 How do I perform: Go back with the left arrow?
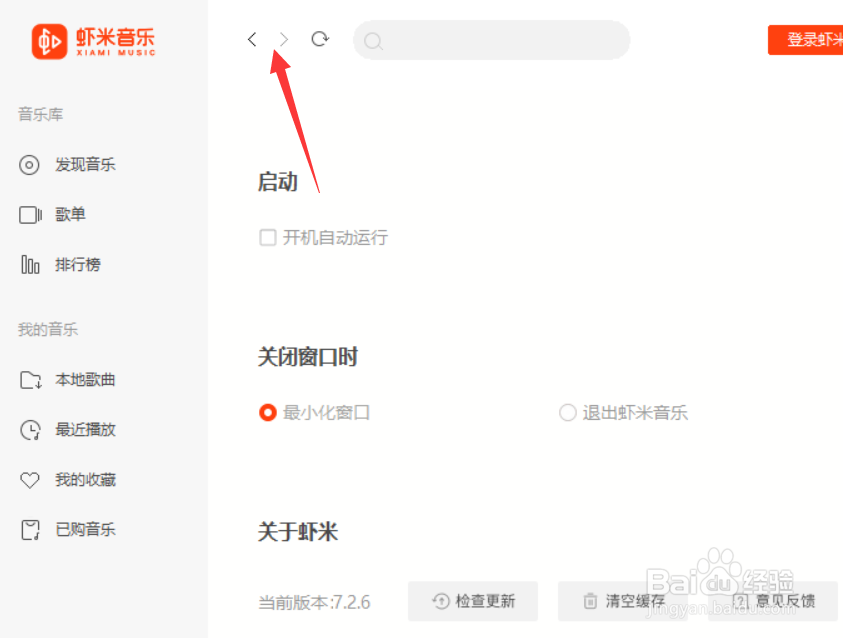pyautogui.click(x=252, y=39)
